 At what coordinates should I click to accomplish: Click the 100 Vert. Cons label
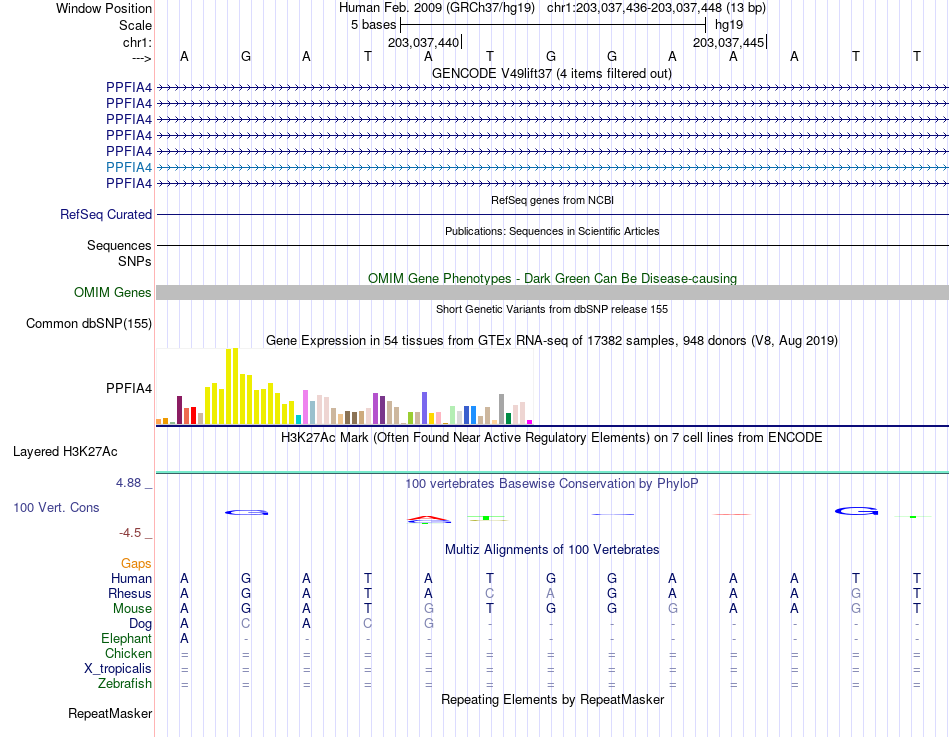tap(56, 508)
